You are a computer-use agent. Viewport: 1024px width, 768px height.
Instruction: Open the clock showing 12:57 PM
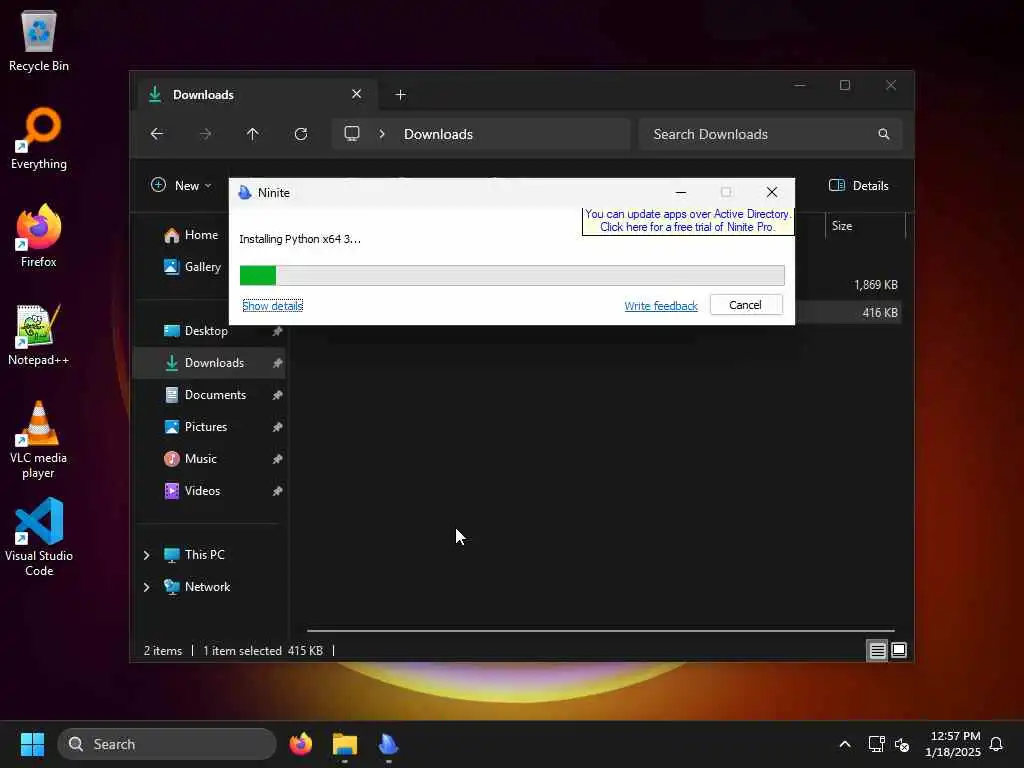click(953, 744)
